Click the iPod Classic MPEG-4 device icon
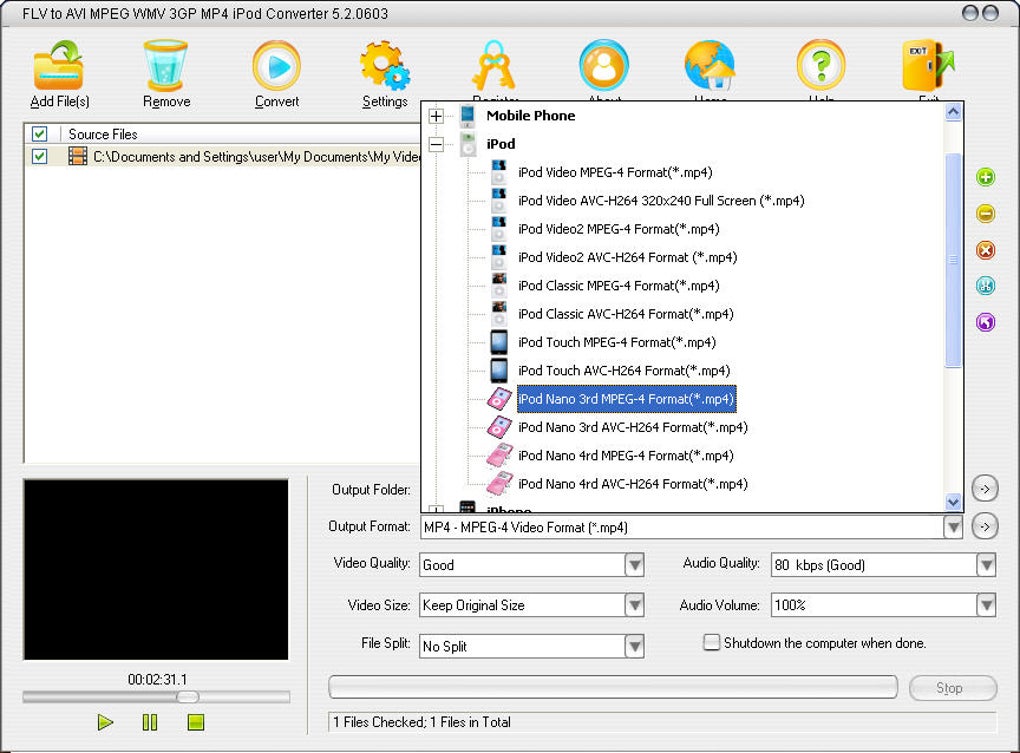This screenshot has width=1020, height=753. point(499,285)
